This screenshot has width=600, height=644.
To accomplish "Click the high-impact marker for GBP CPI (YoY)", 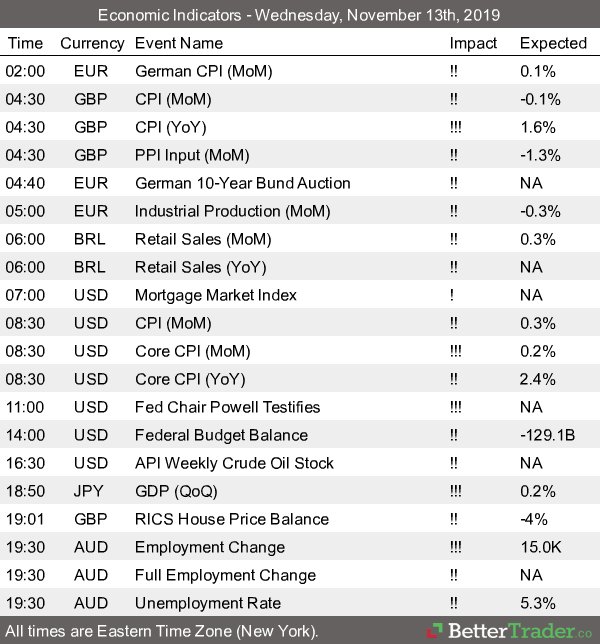I will (455, 127).
